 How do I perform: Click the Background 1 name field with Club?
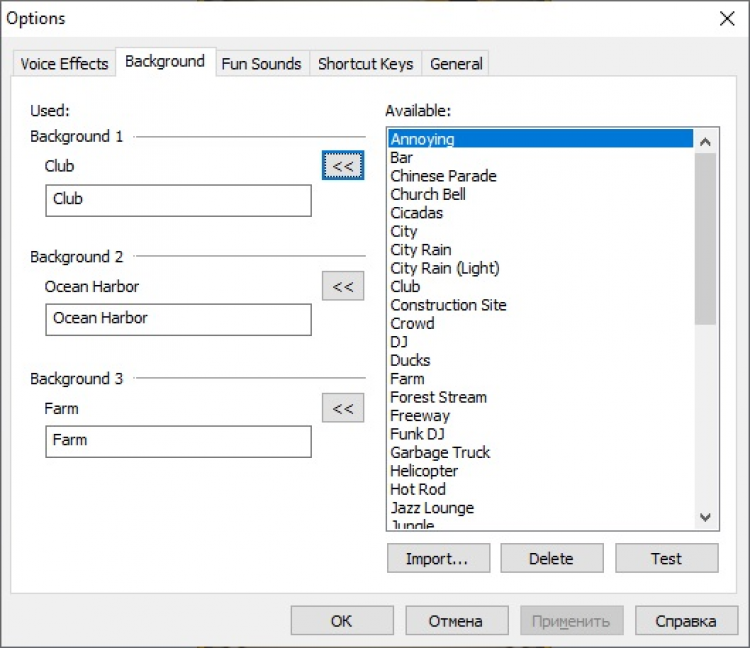coord(178,200)
